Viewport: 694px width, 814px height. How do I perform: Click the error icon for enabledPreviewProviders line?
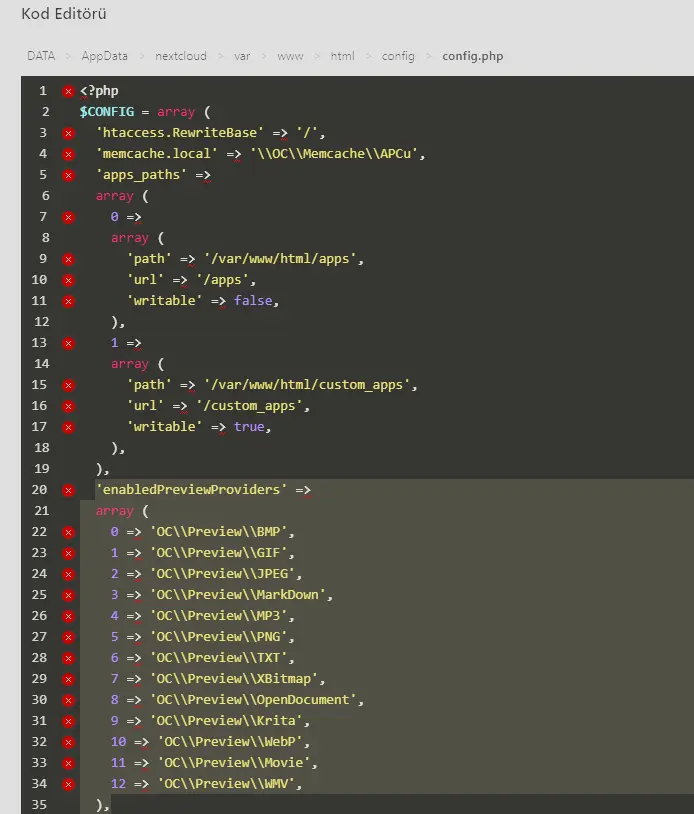click(x=68, y=491)
